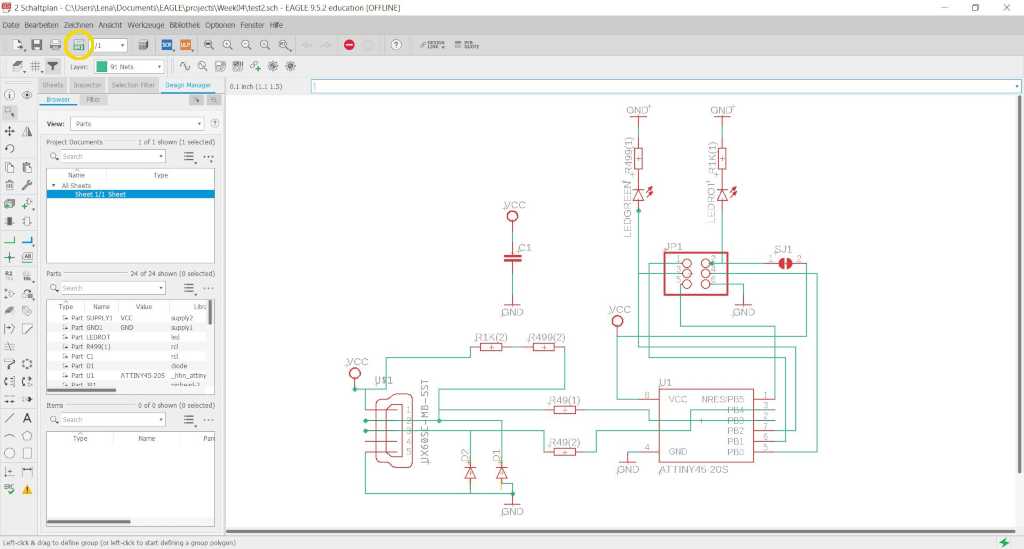Open the Bearbeiten menu
Image resolution: width=1024 pixels, height=549 pixels.
pyautogui.click(x=41, y=25)
